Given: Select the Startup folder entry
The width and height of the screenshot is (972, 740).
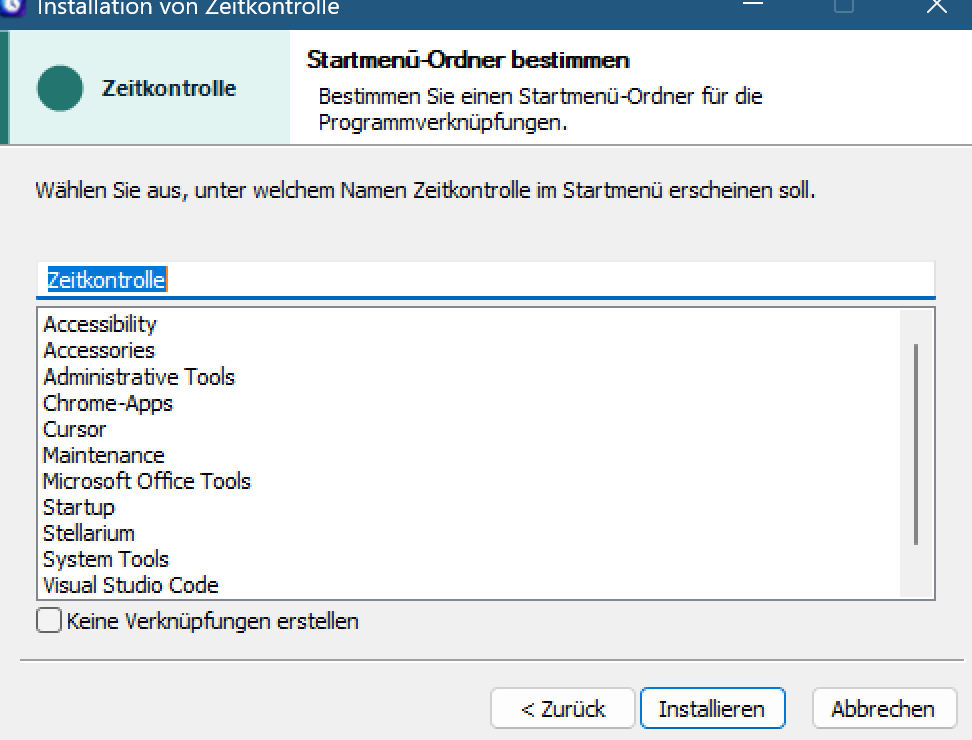Looking at the screenshot, I should pos(79,508).
